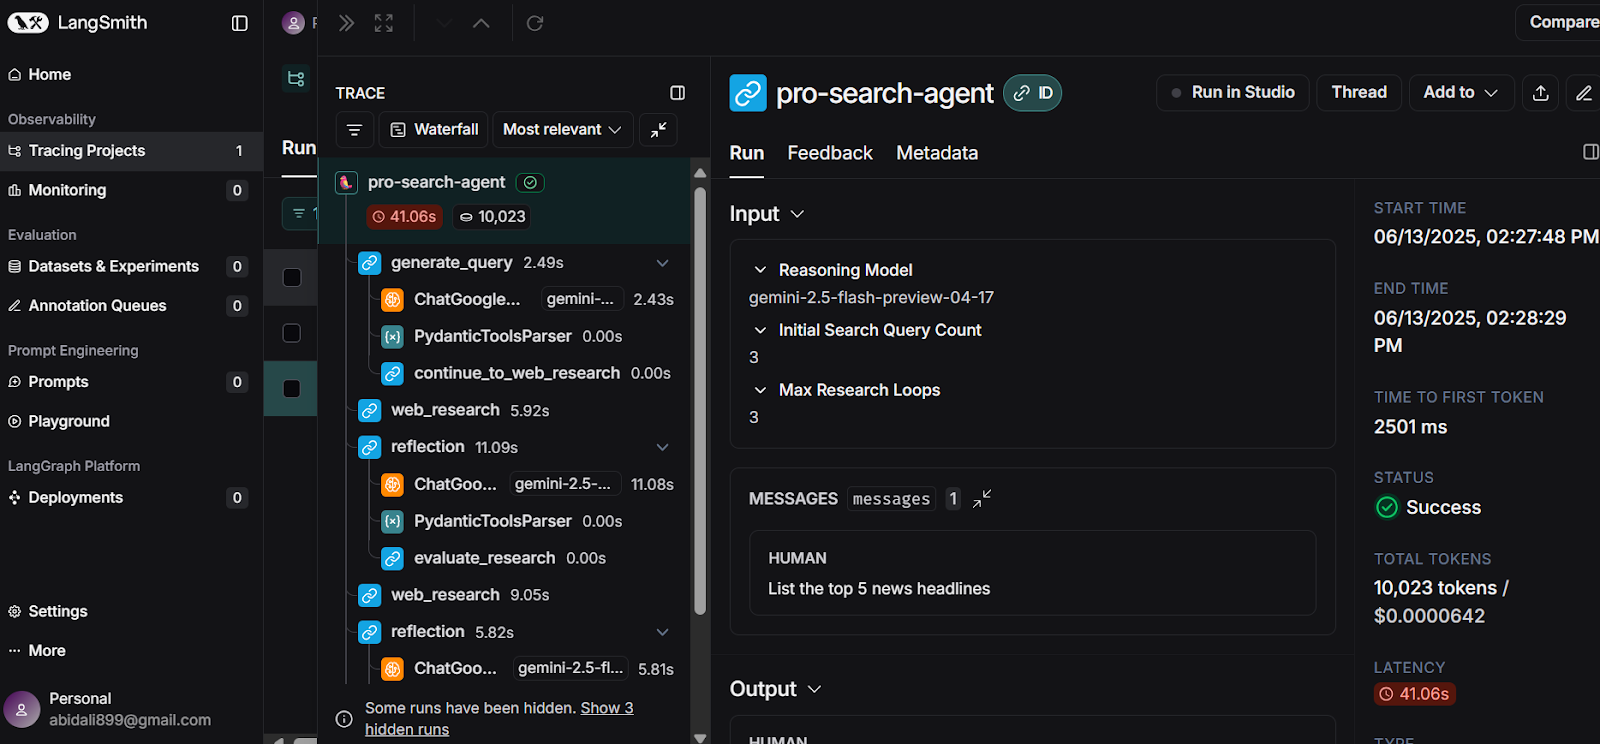Click the red latency 41.06s badge in the details panel
This screenshot has height=744, width=1600.
[x=1414, y=693]
